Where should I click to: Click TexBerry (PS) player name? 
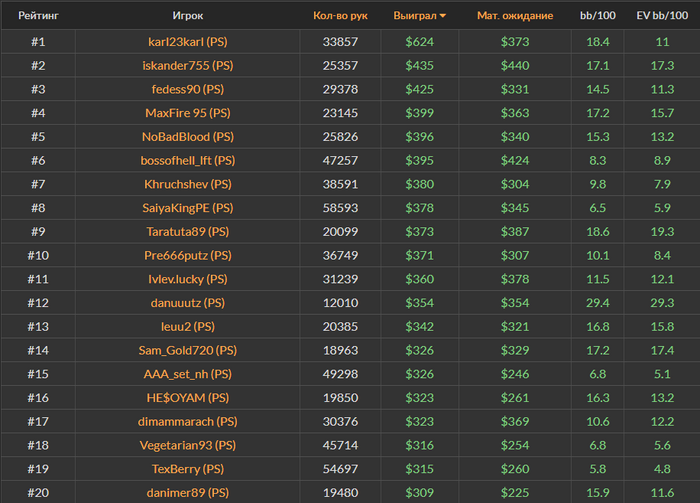[188, 469]
